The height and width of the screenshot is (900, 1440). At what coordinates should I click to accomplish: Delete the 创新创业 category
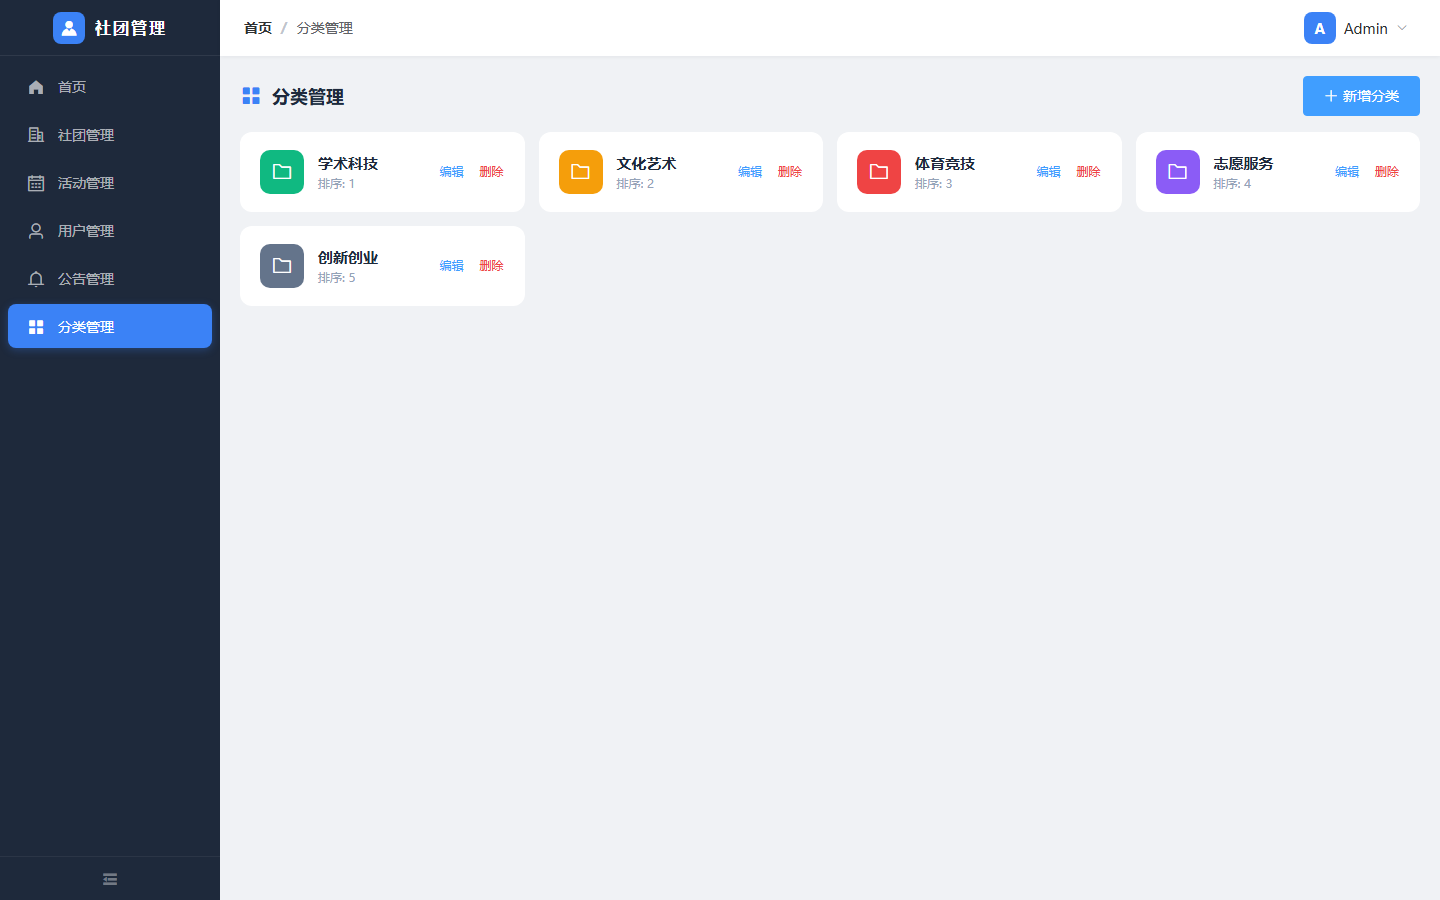(x=492, y=266)
